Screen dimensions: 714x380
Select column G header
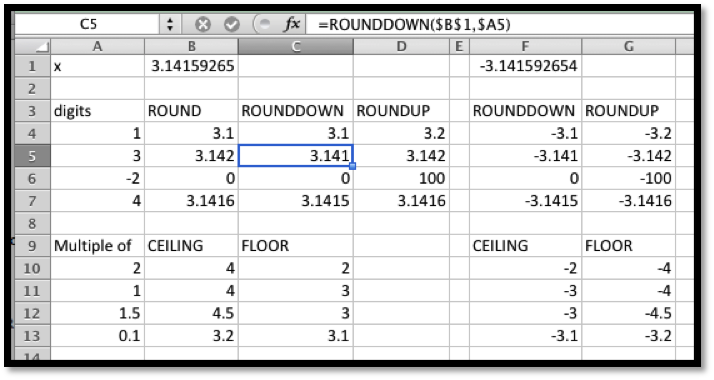[628, 46]
